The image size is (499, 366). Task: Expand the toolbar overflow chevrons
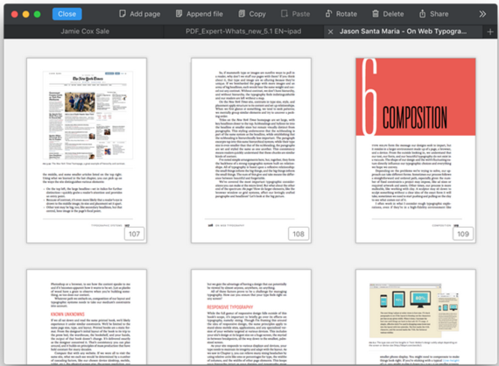click(482, 14)
